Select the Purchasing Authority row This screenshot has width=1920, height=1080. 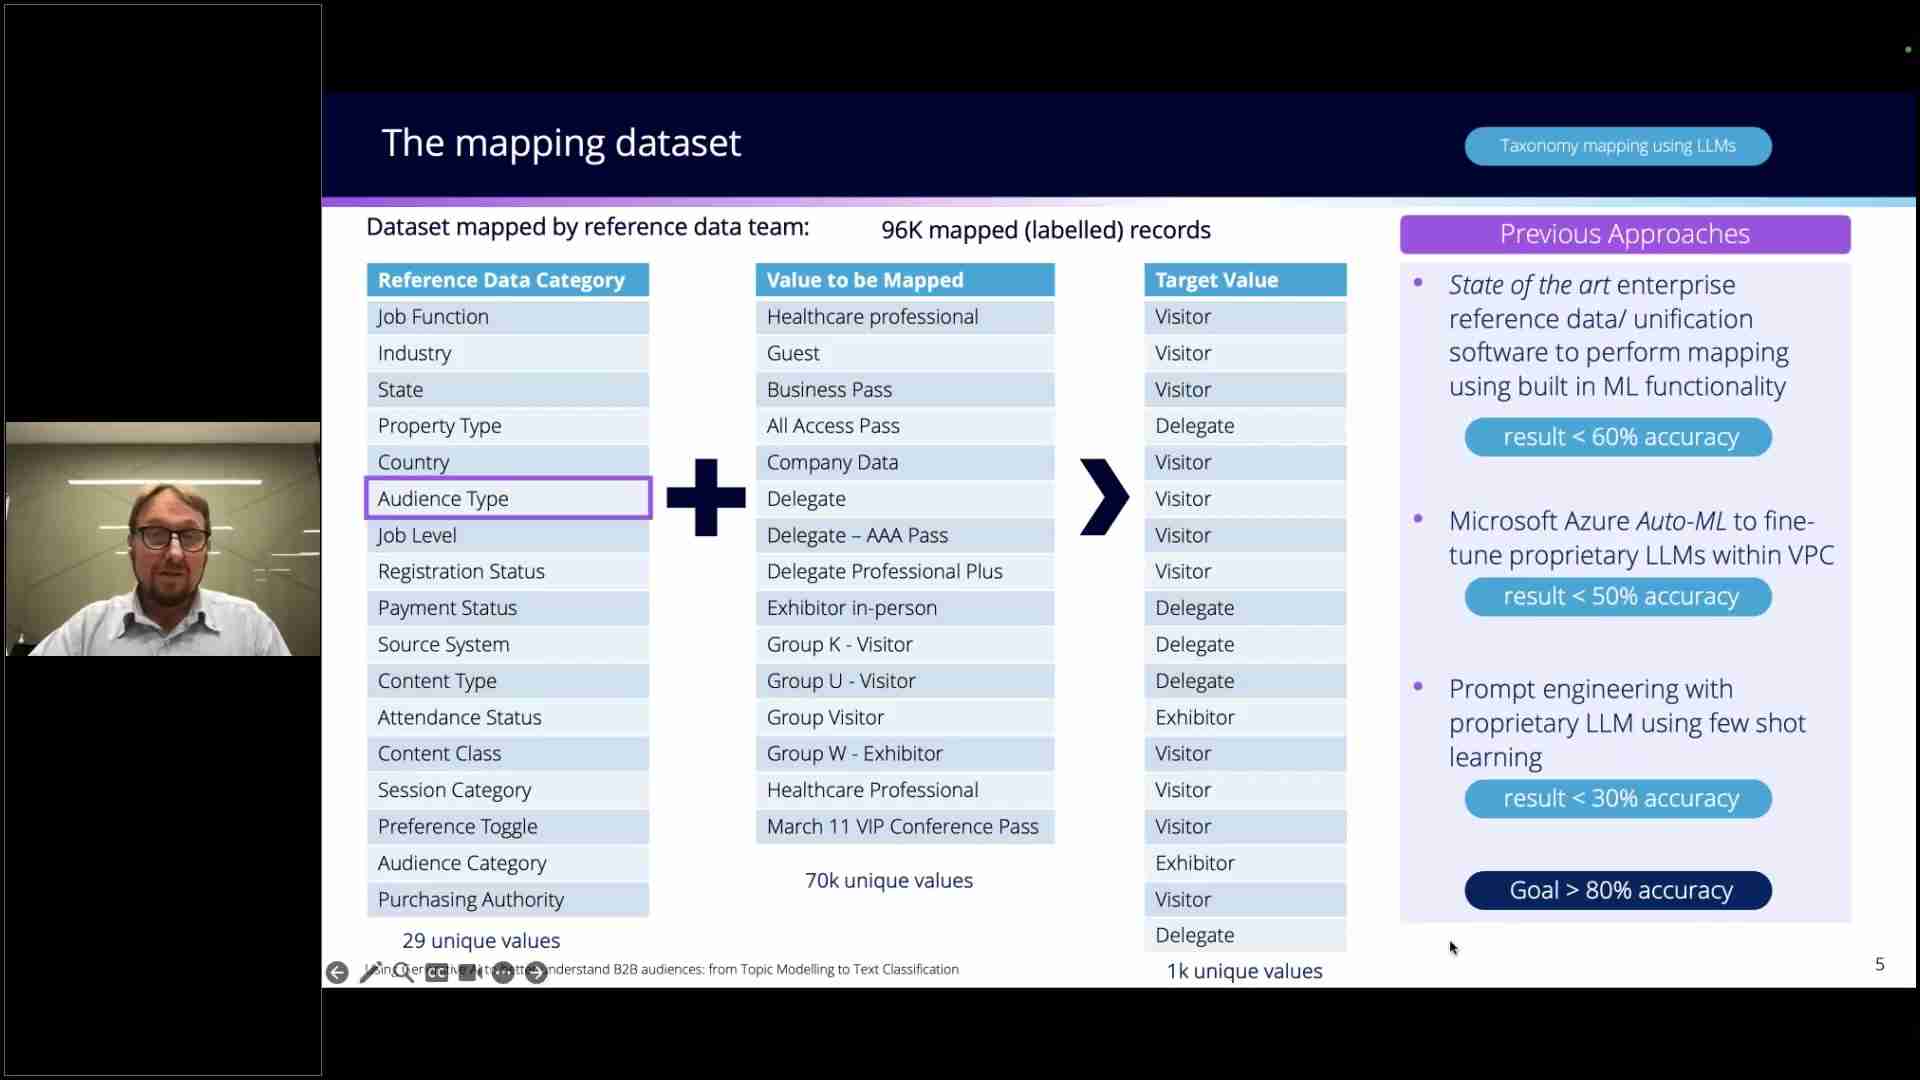pos(507,899)
